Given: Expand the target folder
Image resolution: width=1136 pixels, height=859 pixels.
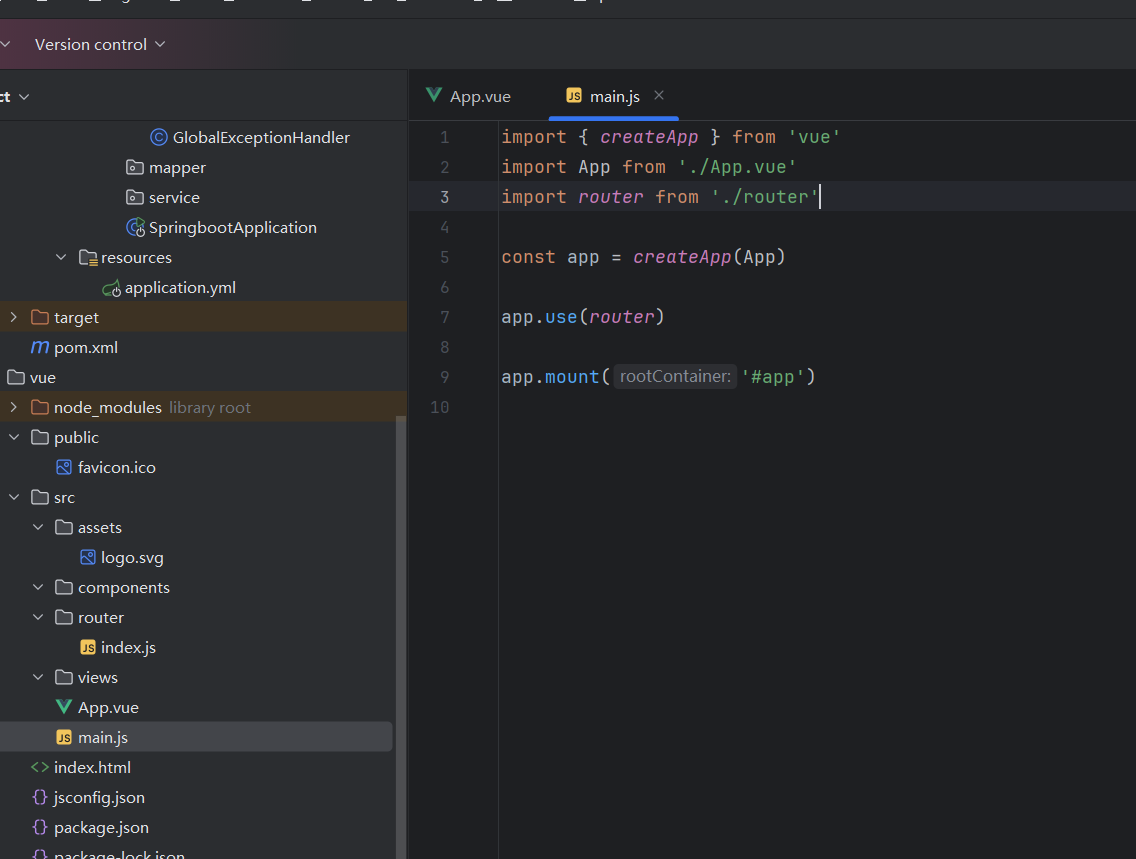Looking at the screenshot, I should (14, 317).
